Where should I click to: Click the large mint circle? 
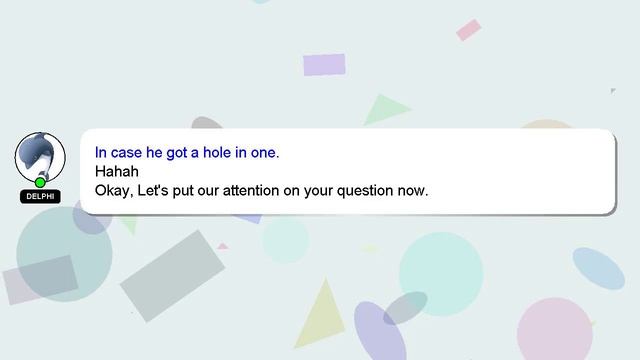click(441, 274)
